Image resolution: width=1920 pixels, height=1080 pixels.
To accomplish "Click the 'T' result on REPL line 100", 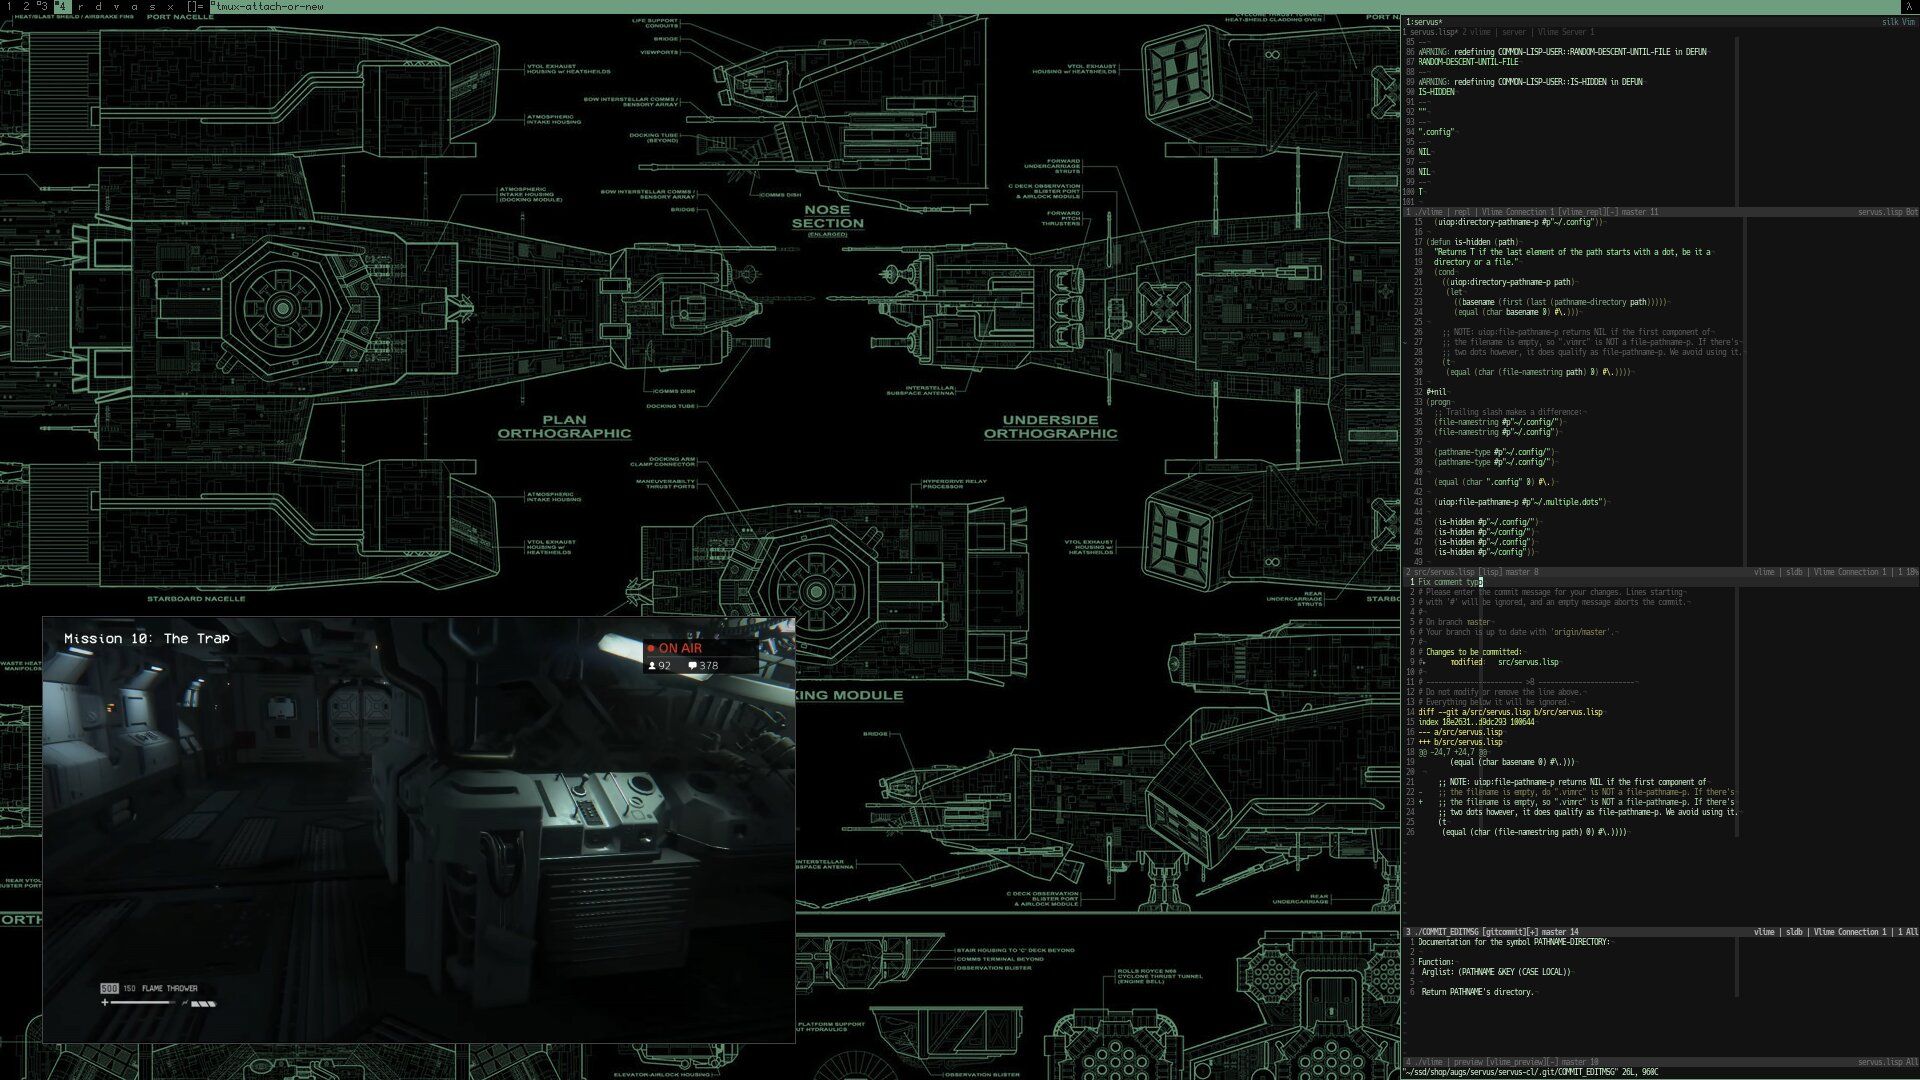I will [x=1420, y=192].
